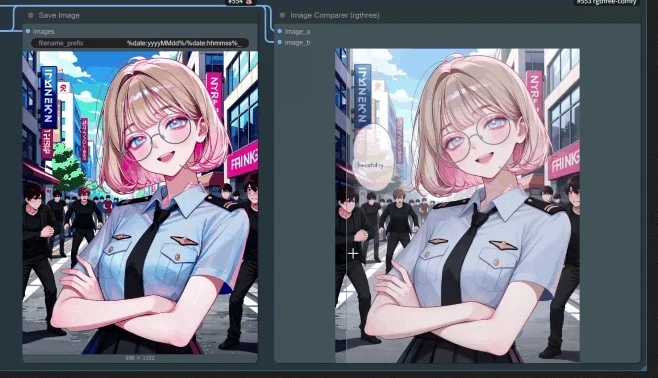Click the image_a label
This screenshot has height=378, width=658.
[297, 31]
